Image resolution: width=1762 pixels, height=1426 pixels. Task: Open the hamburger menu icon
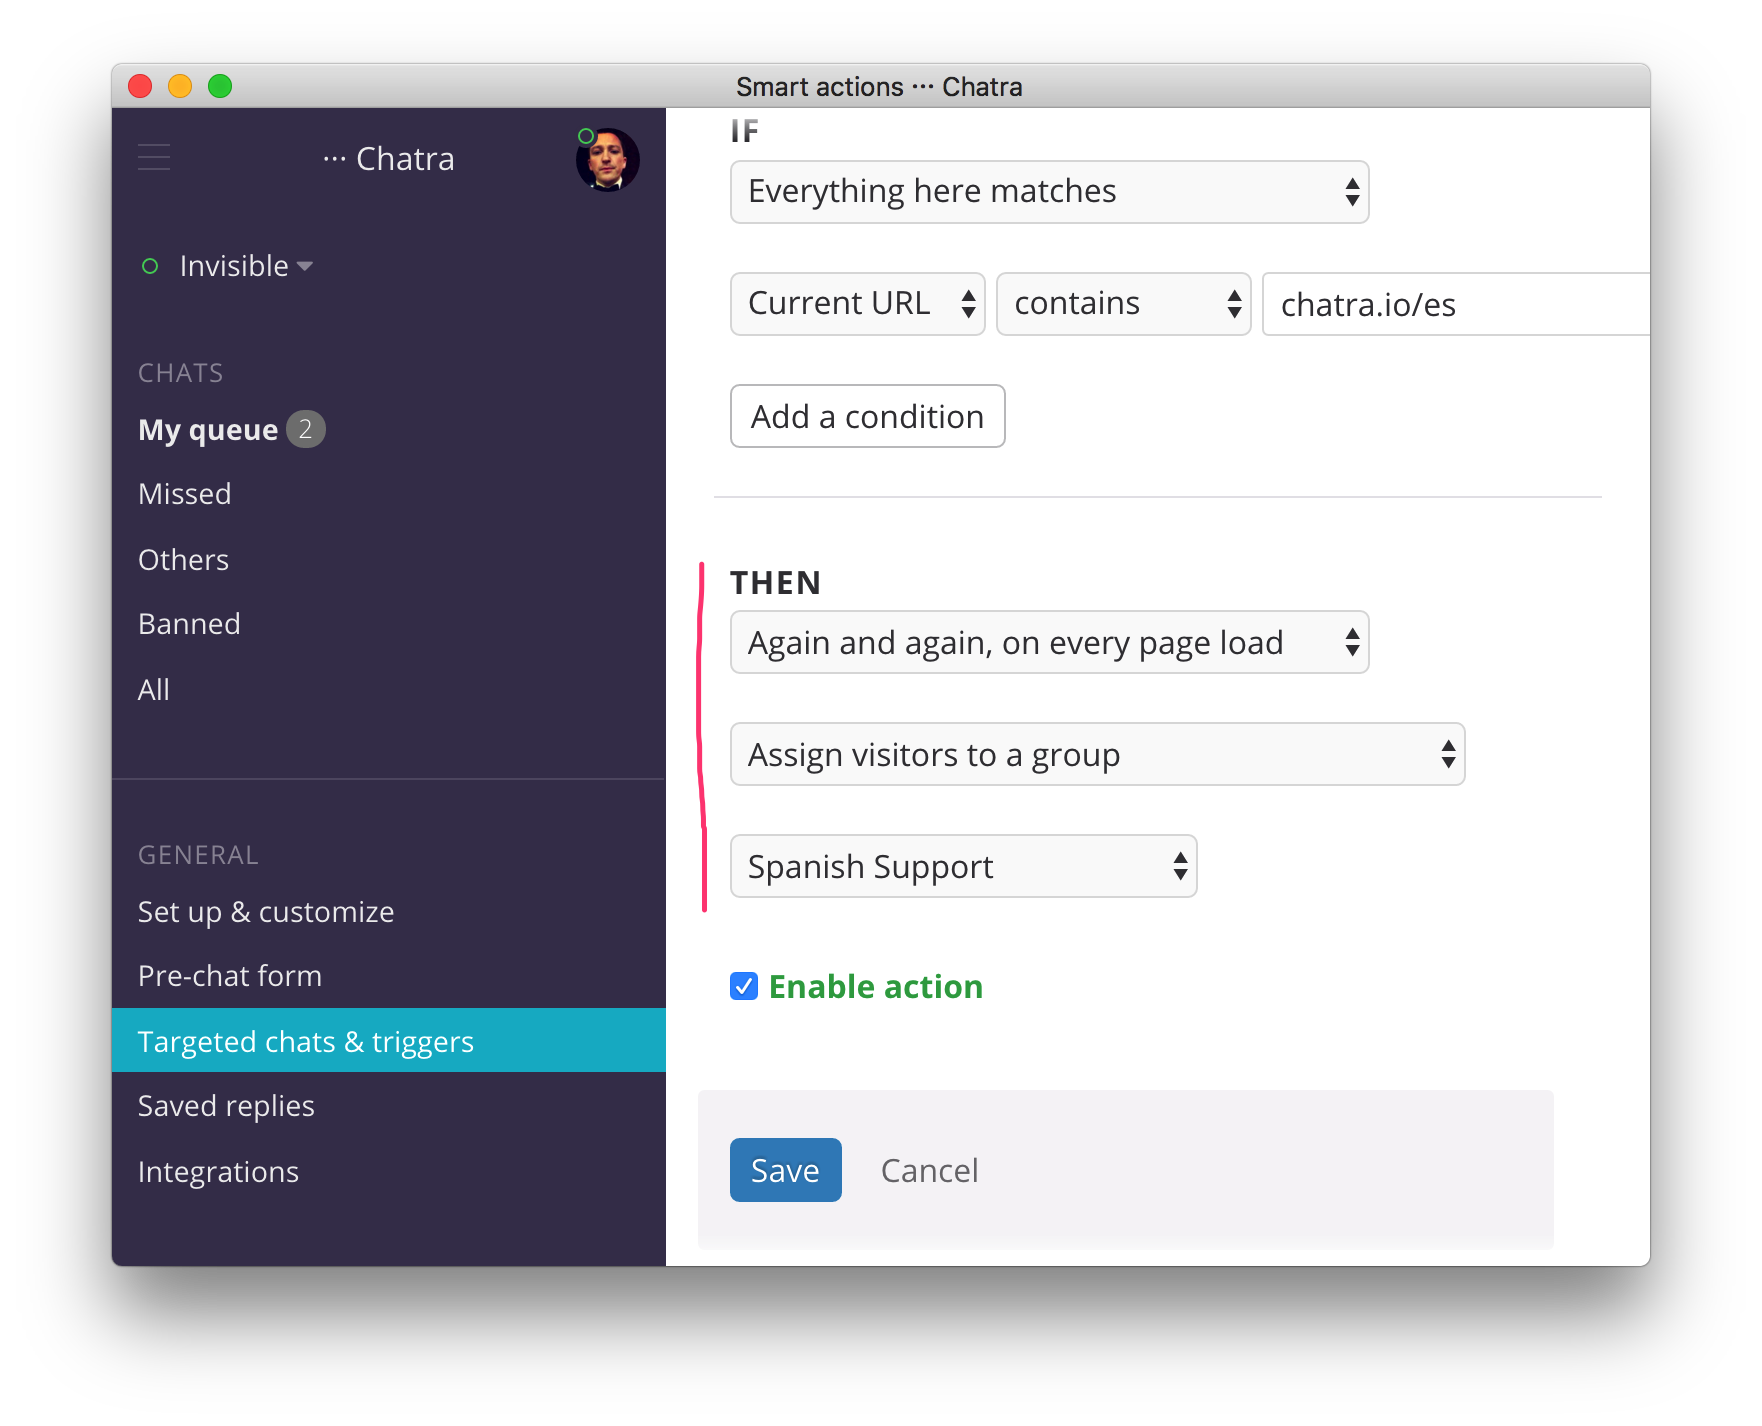(154, 158)
